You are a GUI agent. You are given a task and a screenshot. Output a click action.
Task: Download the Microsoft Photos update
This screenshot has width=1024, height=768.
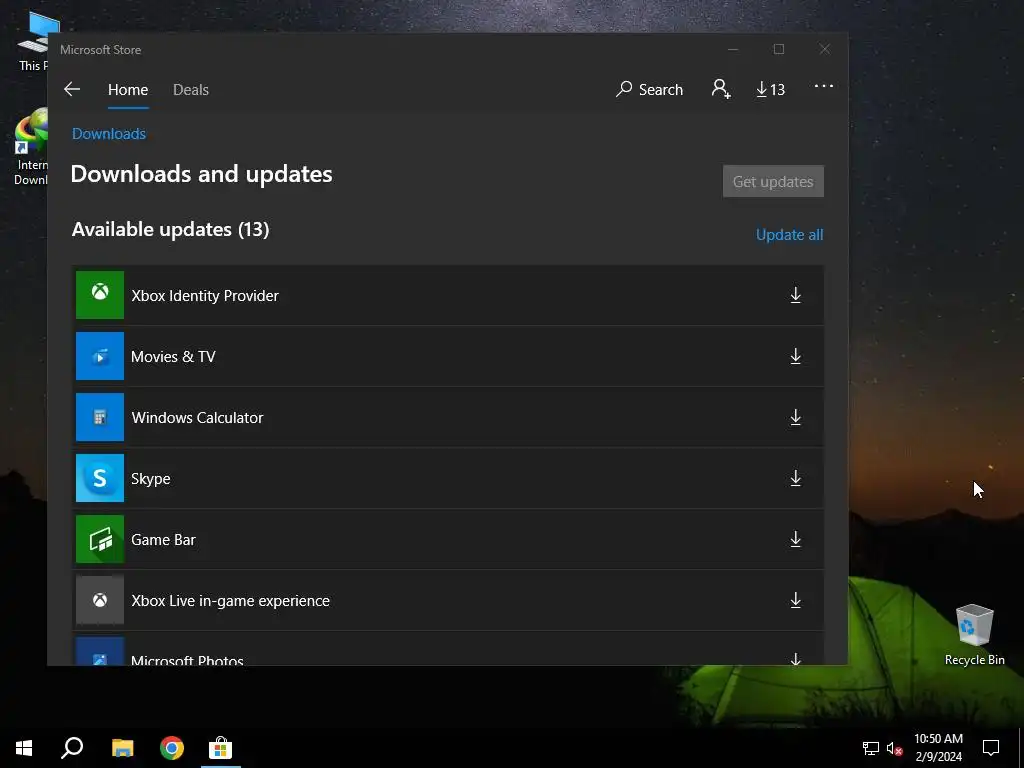pyautogui.click(x=795, y=658)
